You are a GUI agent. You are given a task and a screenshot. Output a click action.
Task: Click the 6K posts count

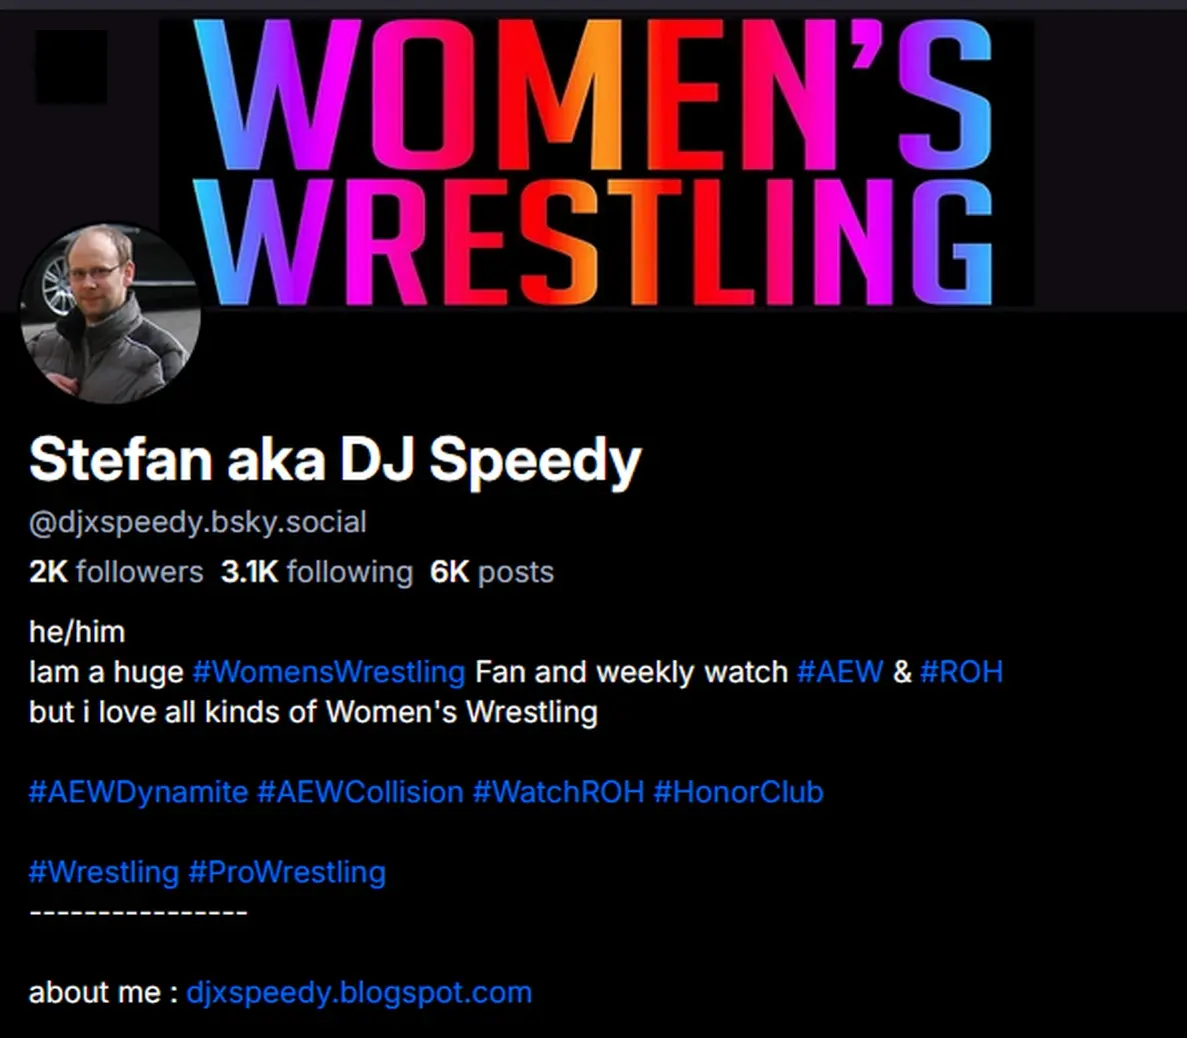(492, 572)
